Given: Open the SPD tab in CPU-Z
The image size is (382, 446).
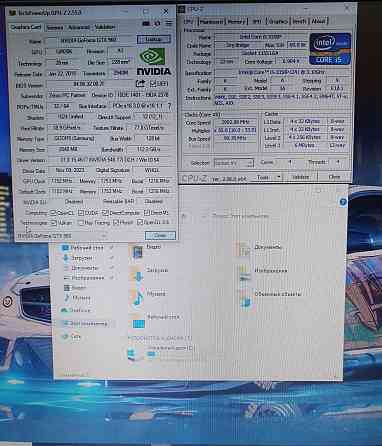Looking at the screenshot, I should (x=257, y=22).
